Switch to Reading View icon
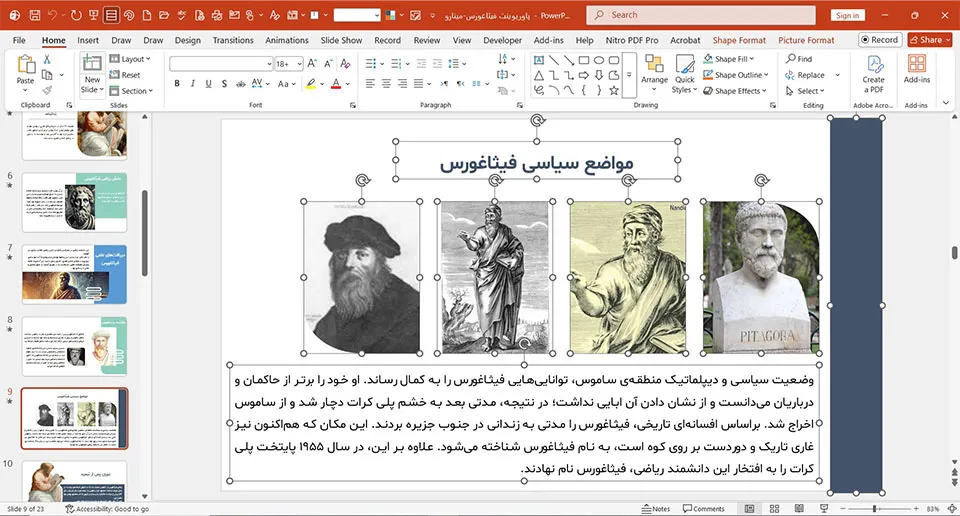 pos(799,509)
